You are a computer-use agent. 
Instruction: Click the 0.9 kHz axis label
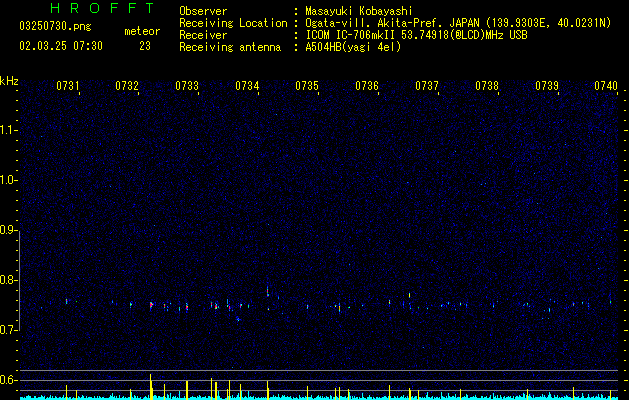pos(7,230)
